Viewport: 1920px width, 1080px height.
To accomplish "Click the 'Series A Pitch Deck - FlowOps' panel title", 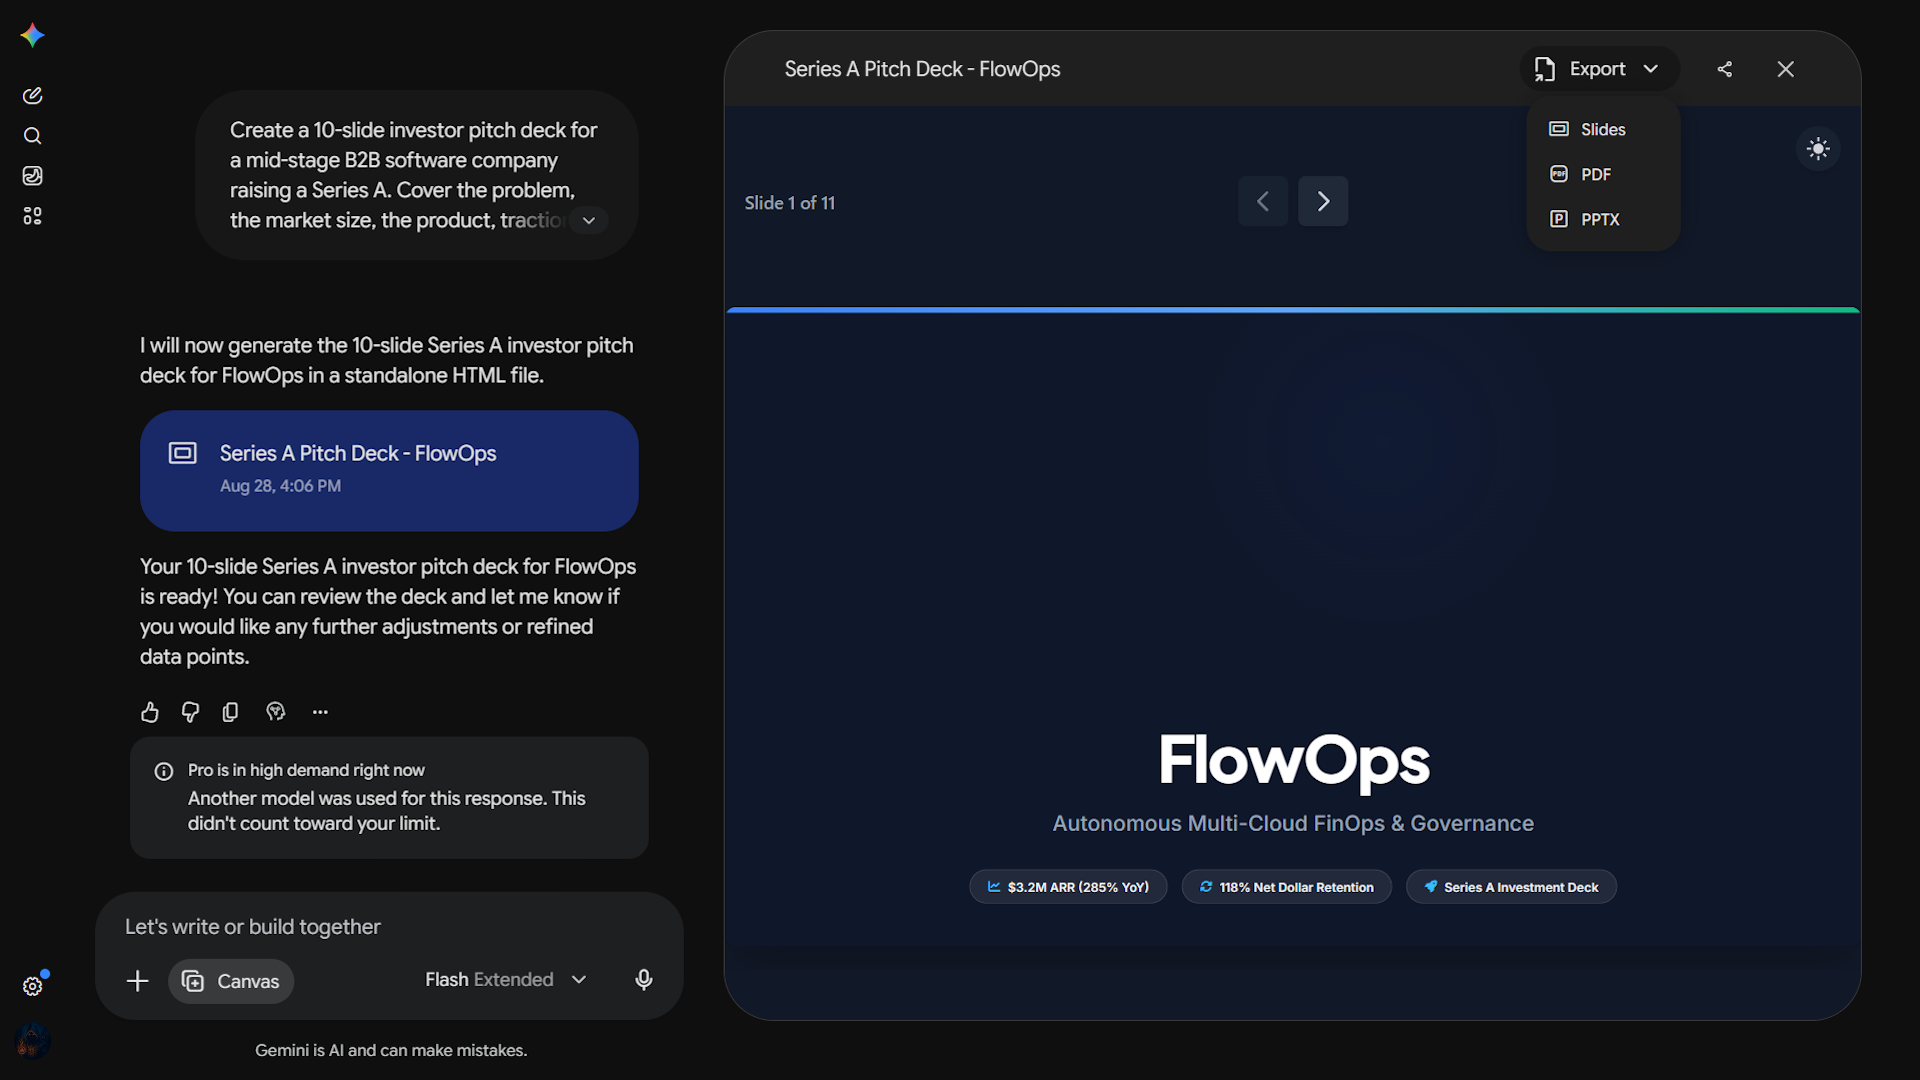I will (922, 69).
